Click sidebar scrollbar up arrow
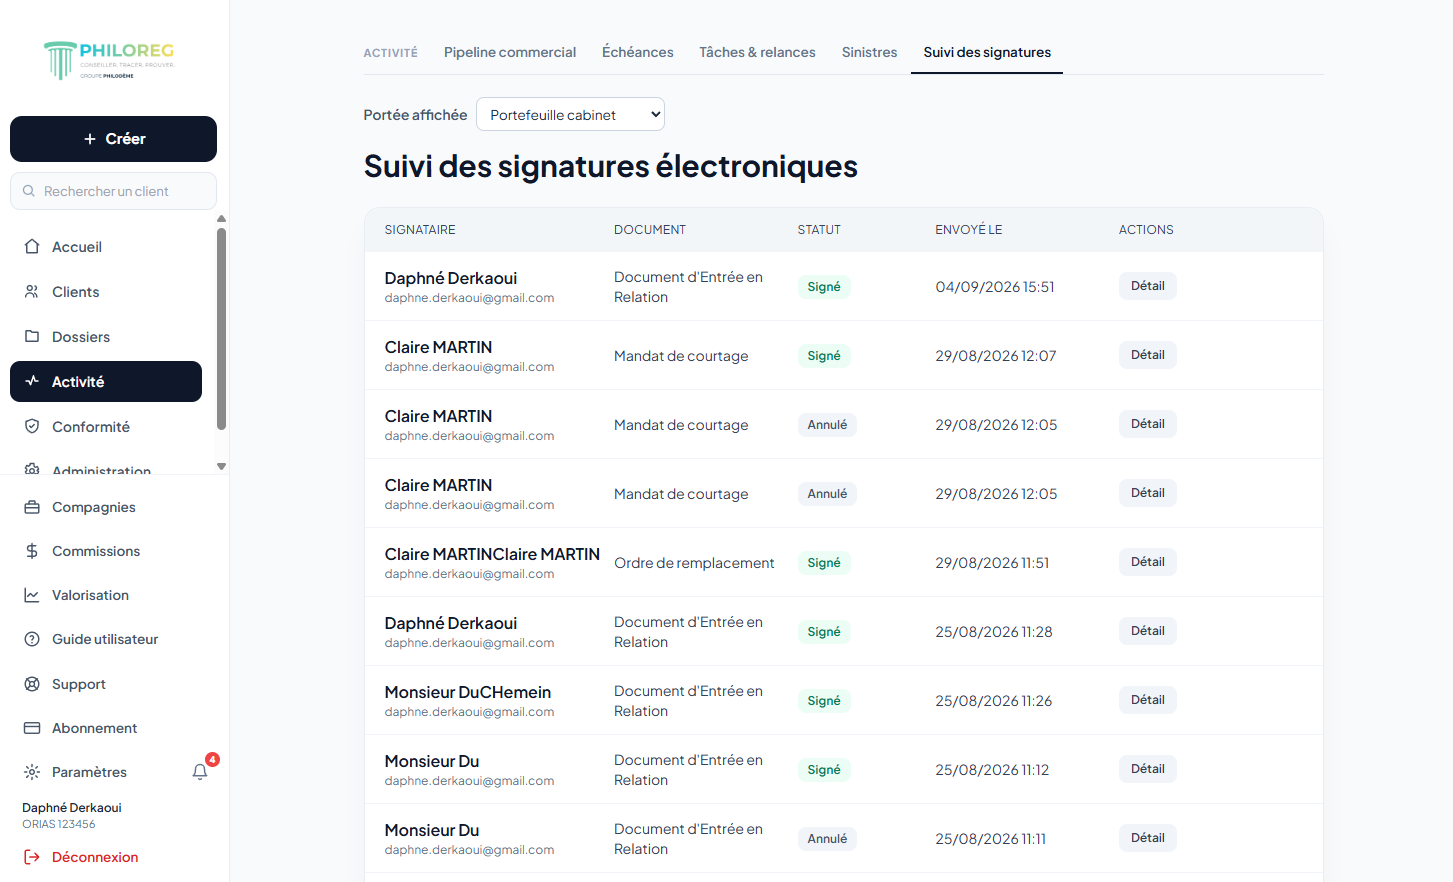Image resolution: width=1453 pixels, height=882 pixels. pyautogui.click(x=221, y=218)
